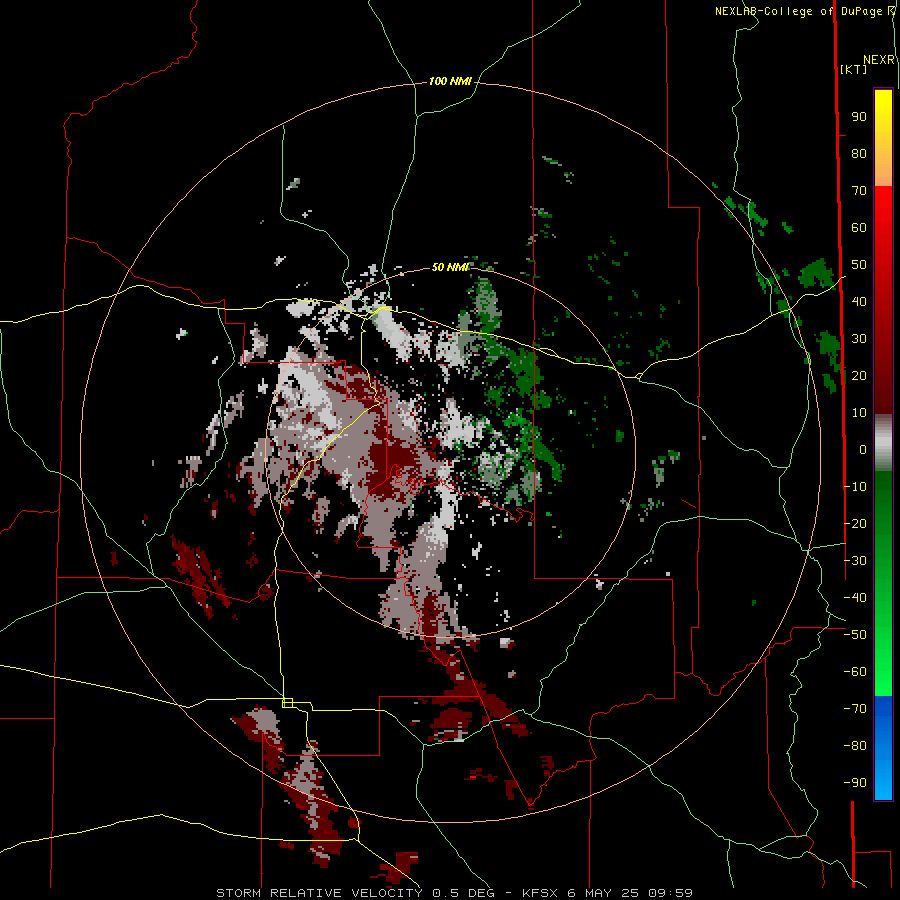
Task: Click the 09:59 timestamp
Action: click(x=670, y=893)
